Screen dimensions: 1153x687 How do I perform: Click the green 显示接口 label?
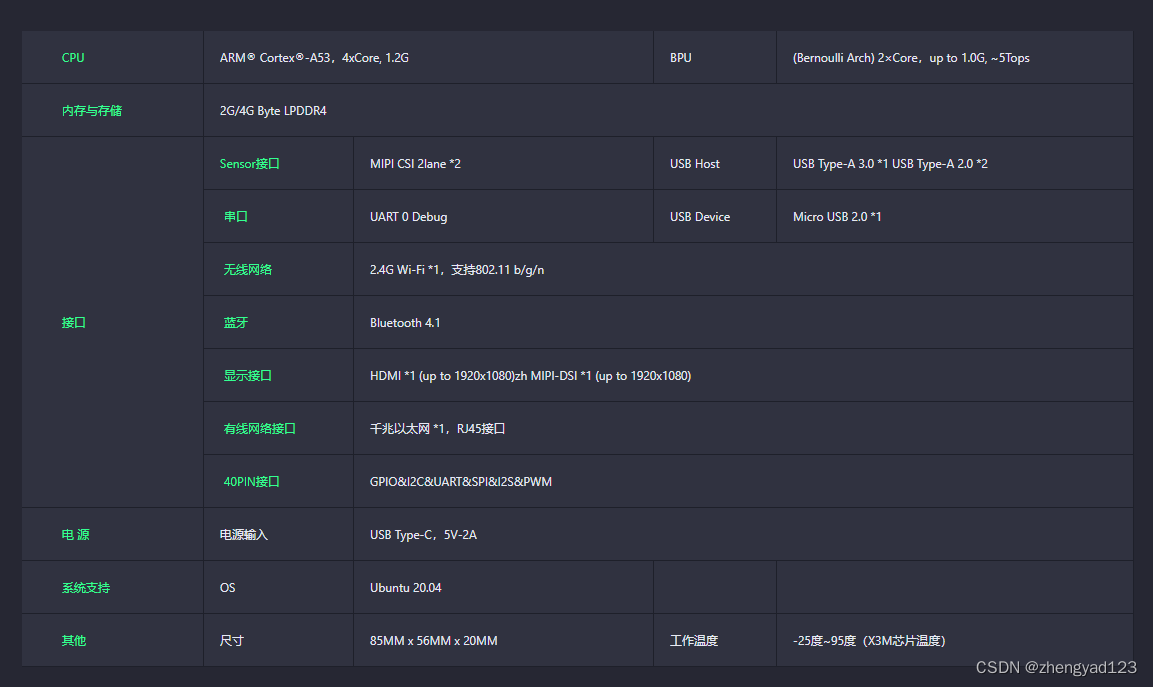pyautogui.click(x=248, y=375)
